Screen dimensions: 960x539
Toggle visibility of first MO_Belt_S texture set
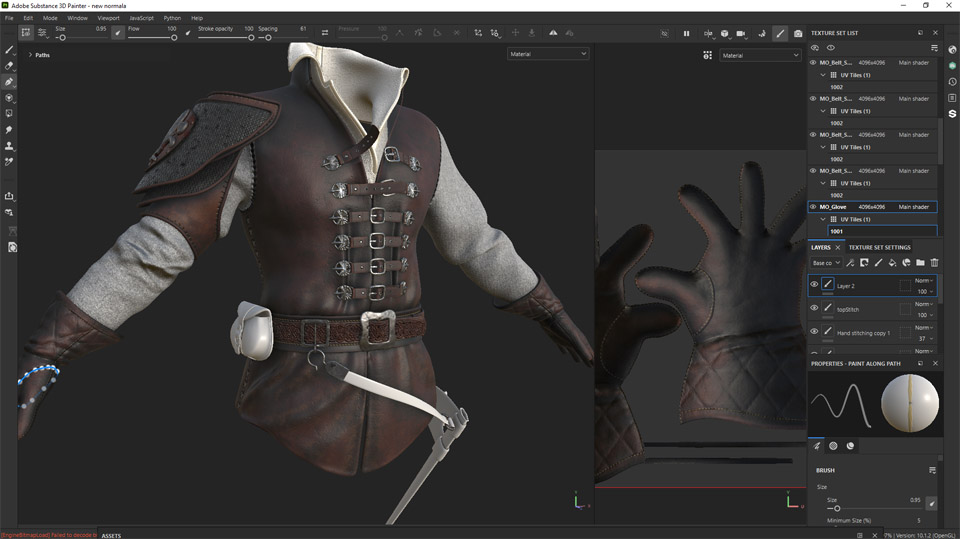813,62
